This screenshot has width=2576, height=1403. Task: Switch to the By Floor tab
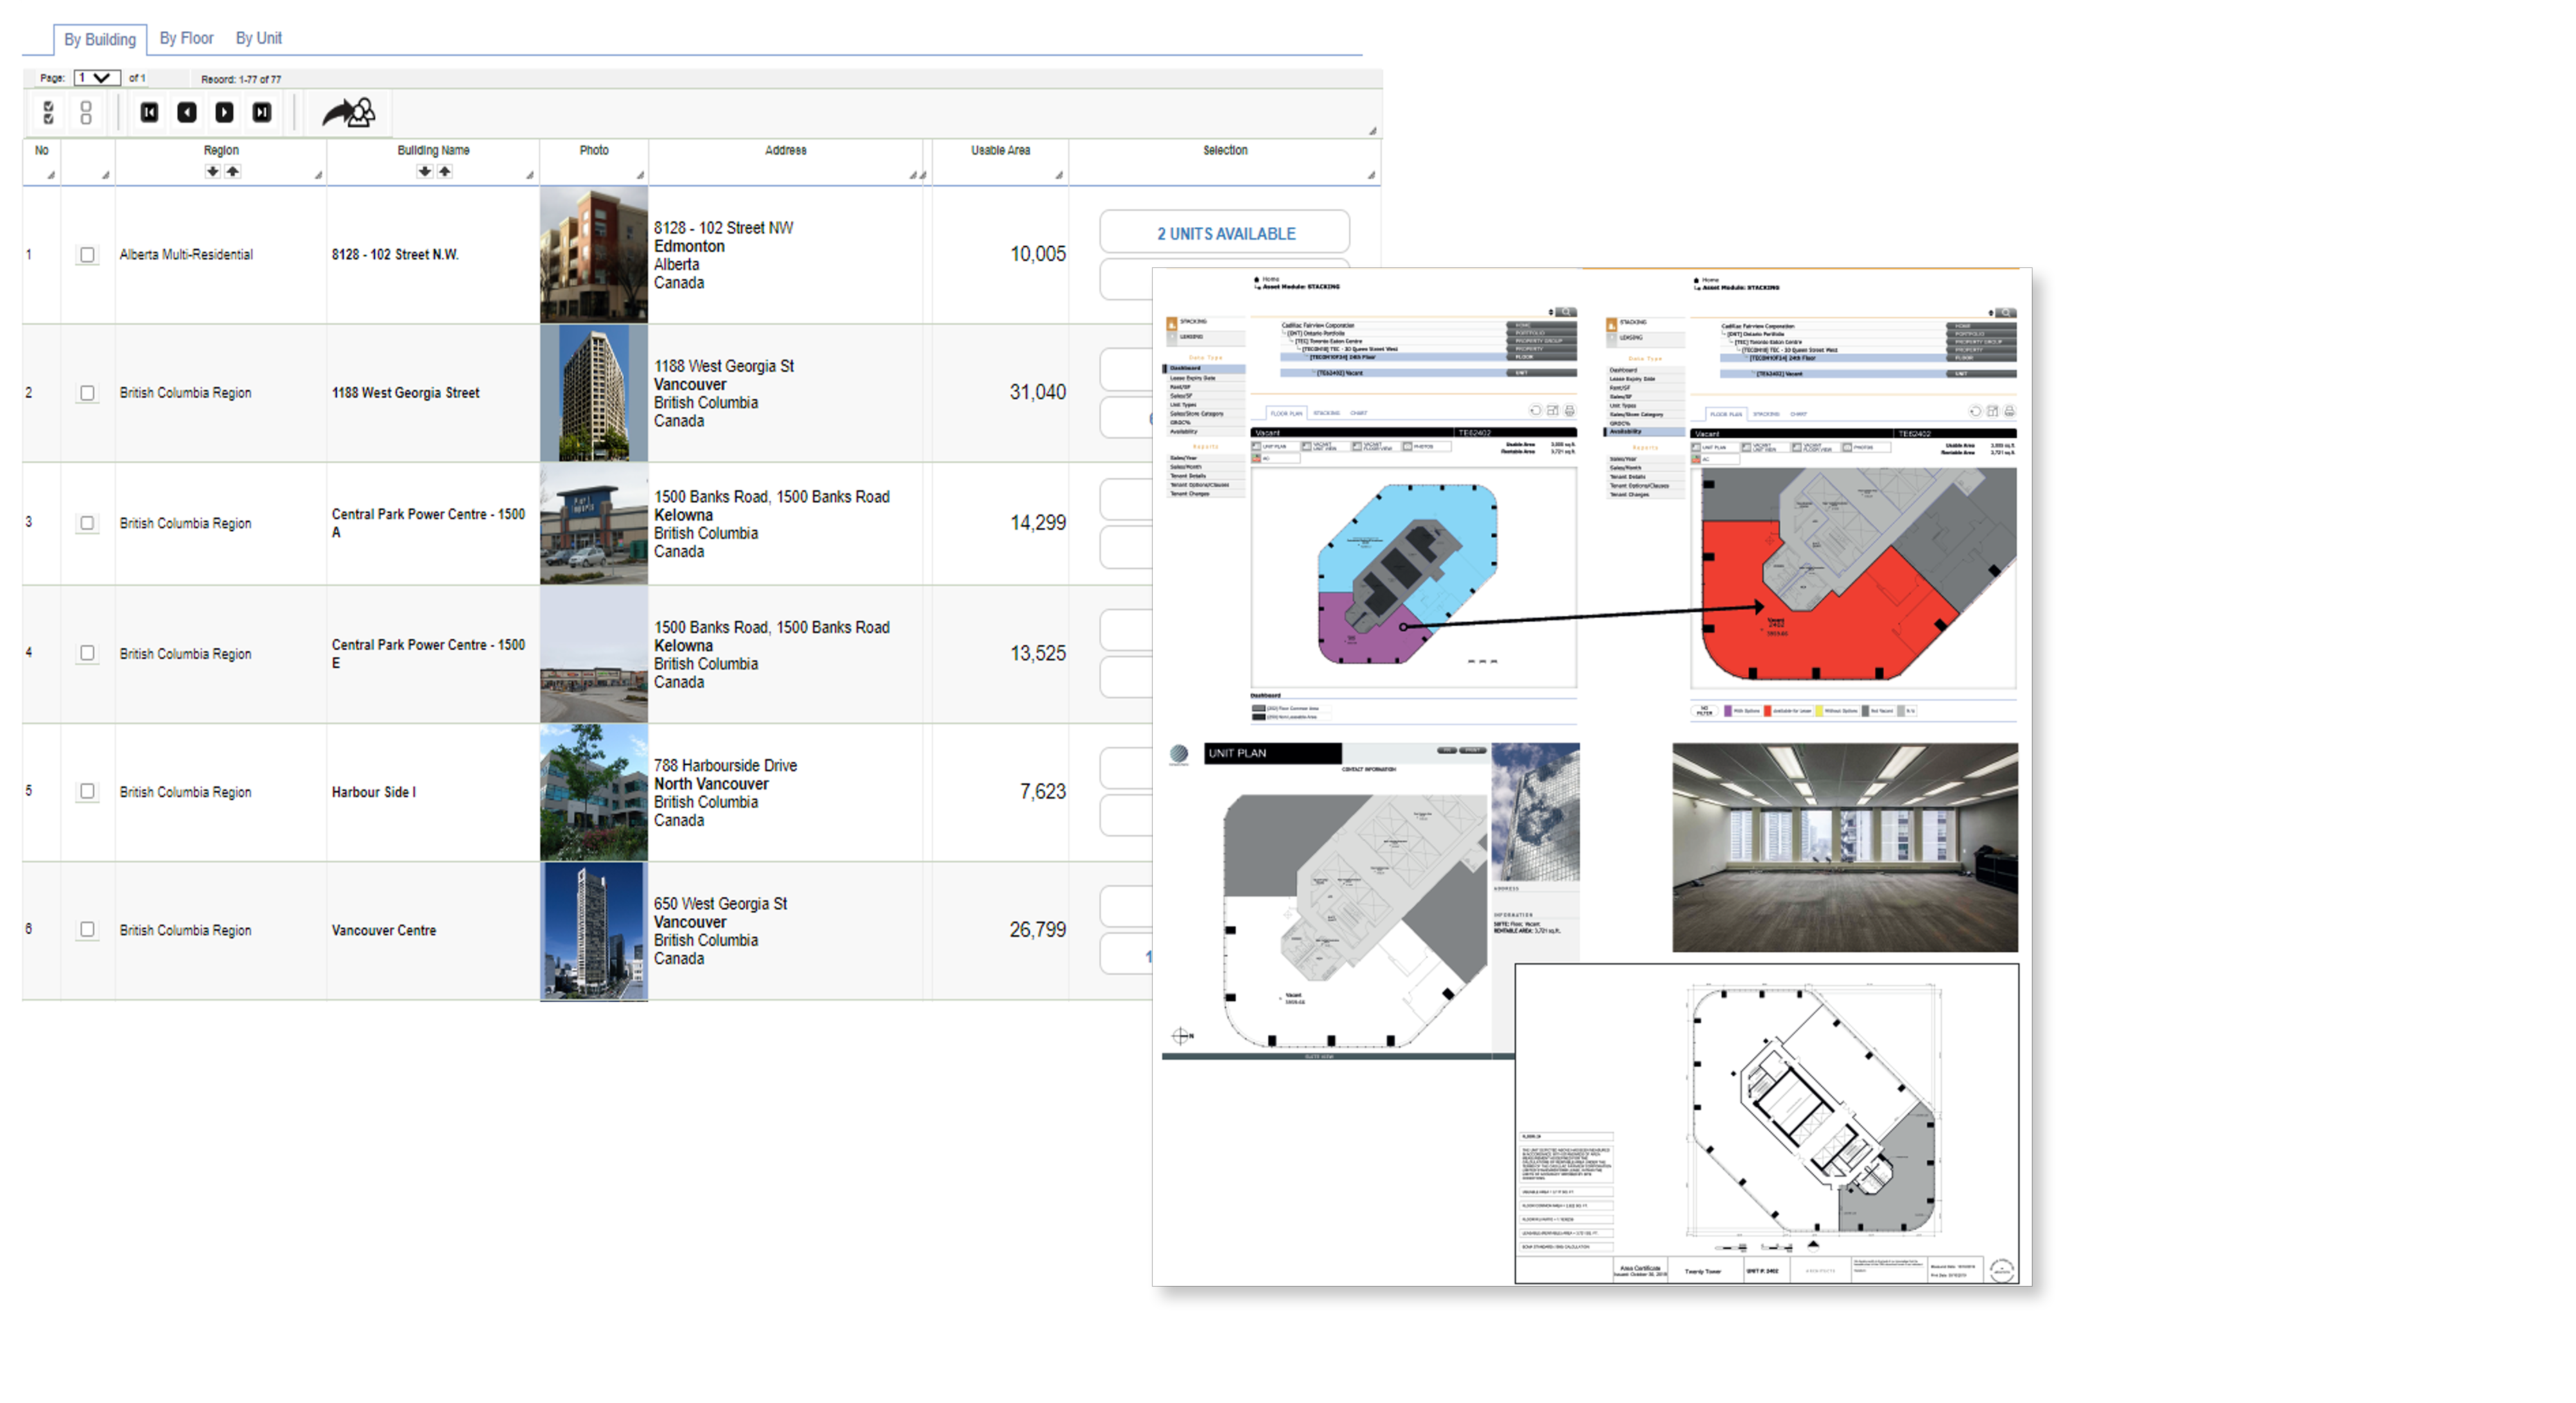[186, 38]
